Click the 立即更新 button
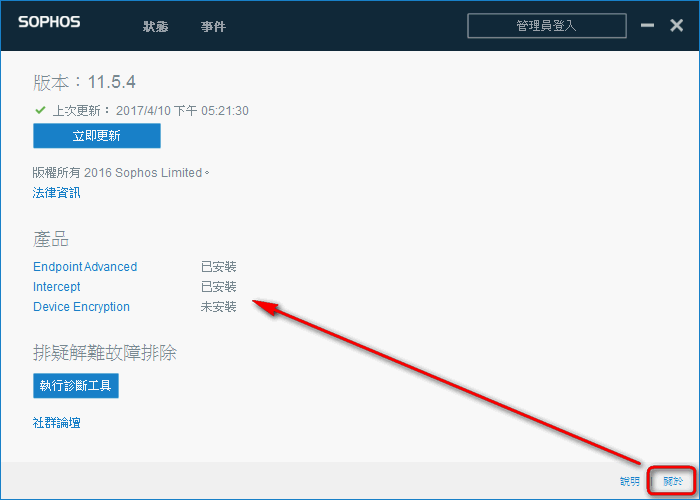 coord(96,136)
